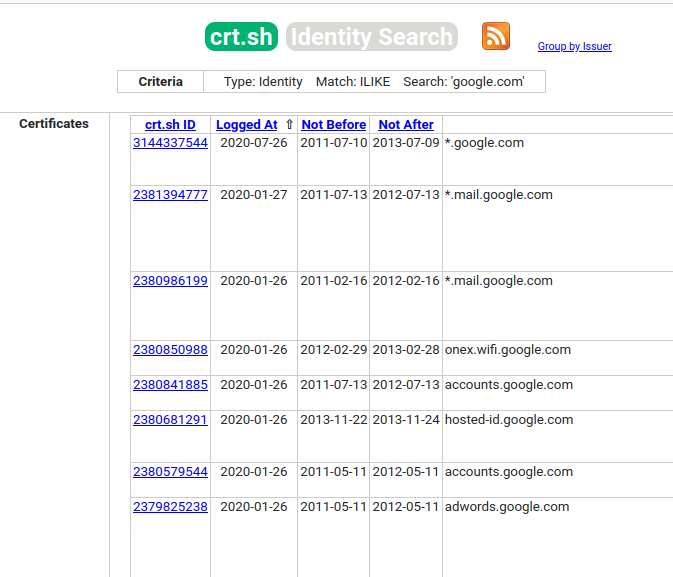Image resolution: width=673 pixels, height=577 pixels.
Task: Open certificate 3144337544
Action: click(170, 143)
